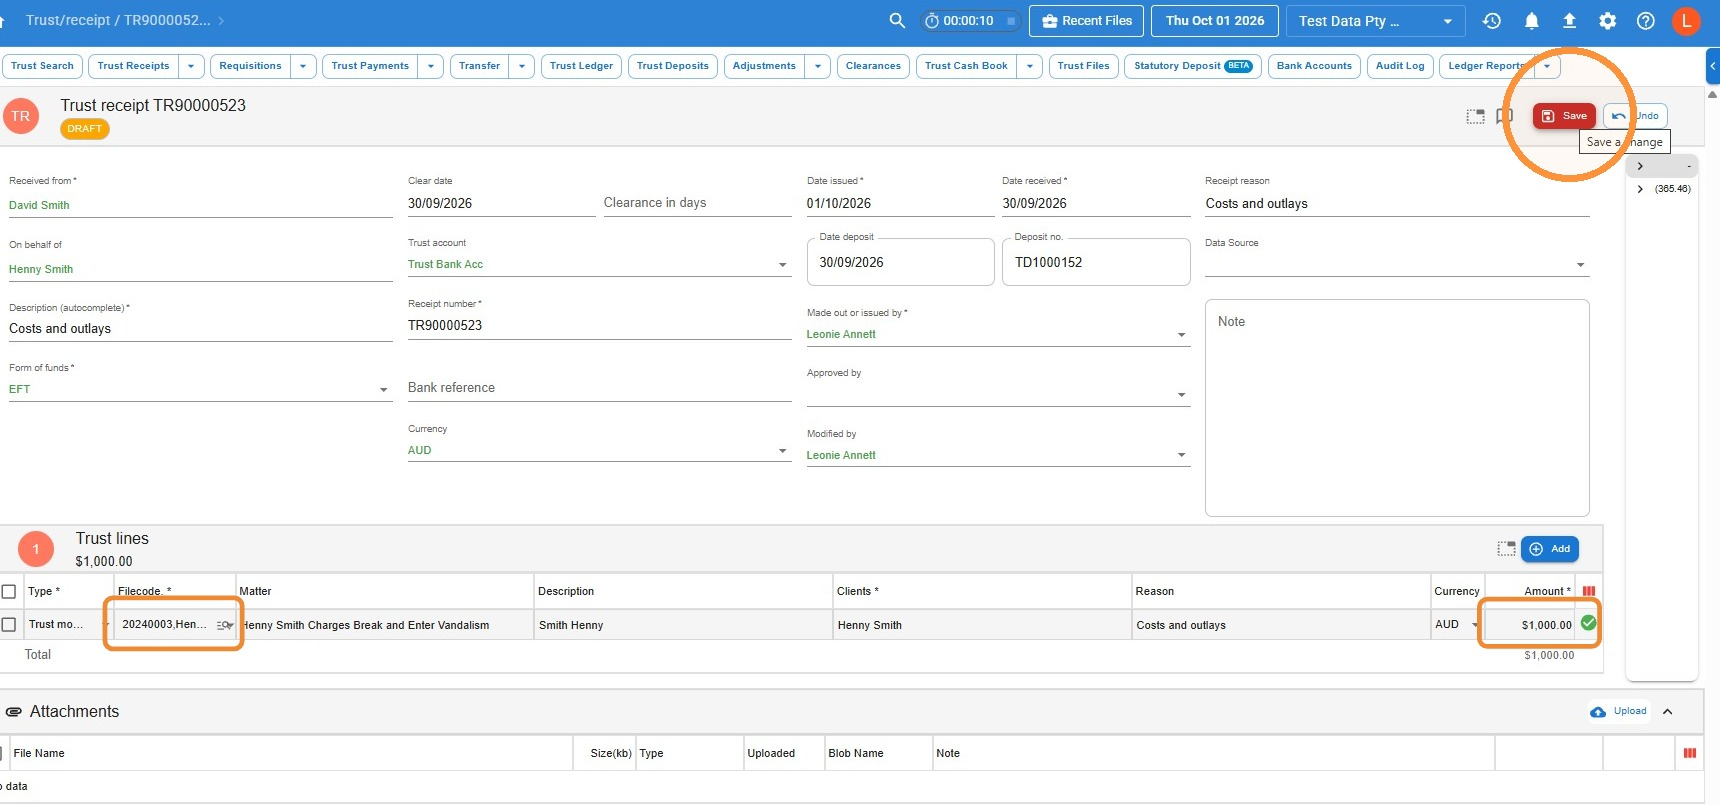Open the Trust Ledger tab
The width and height of the screenshot is (1720, 805).
pyautogui.click(x=581, y=66)
